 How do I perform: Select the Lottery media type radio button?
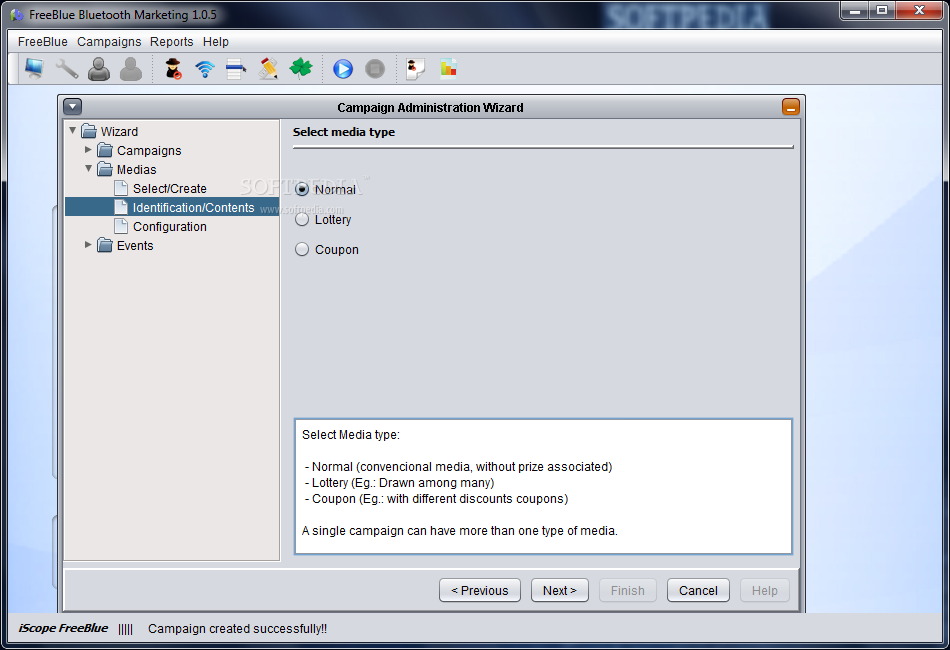pos(302,219)
